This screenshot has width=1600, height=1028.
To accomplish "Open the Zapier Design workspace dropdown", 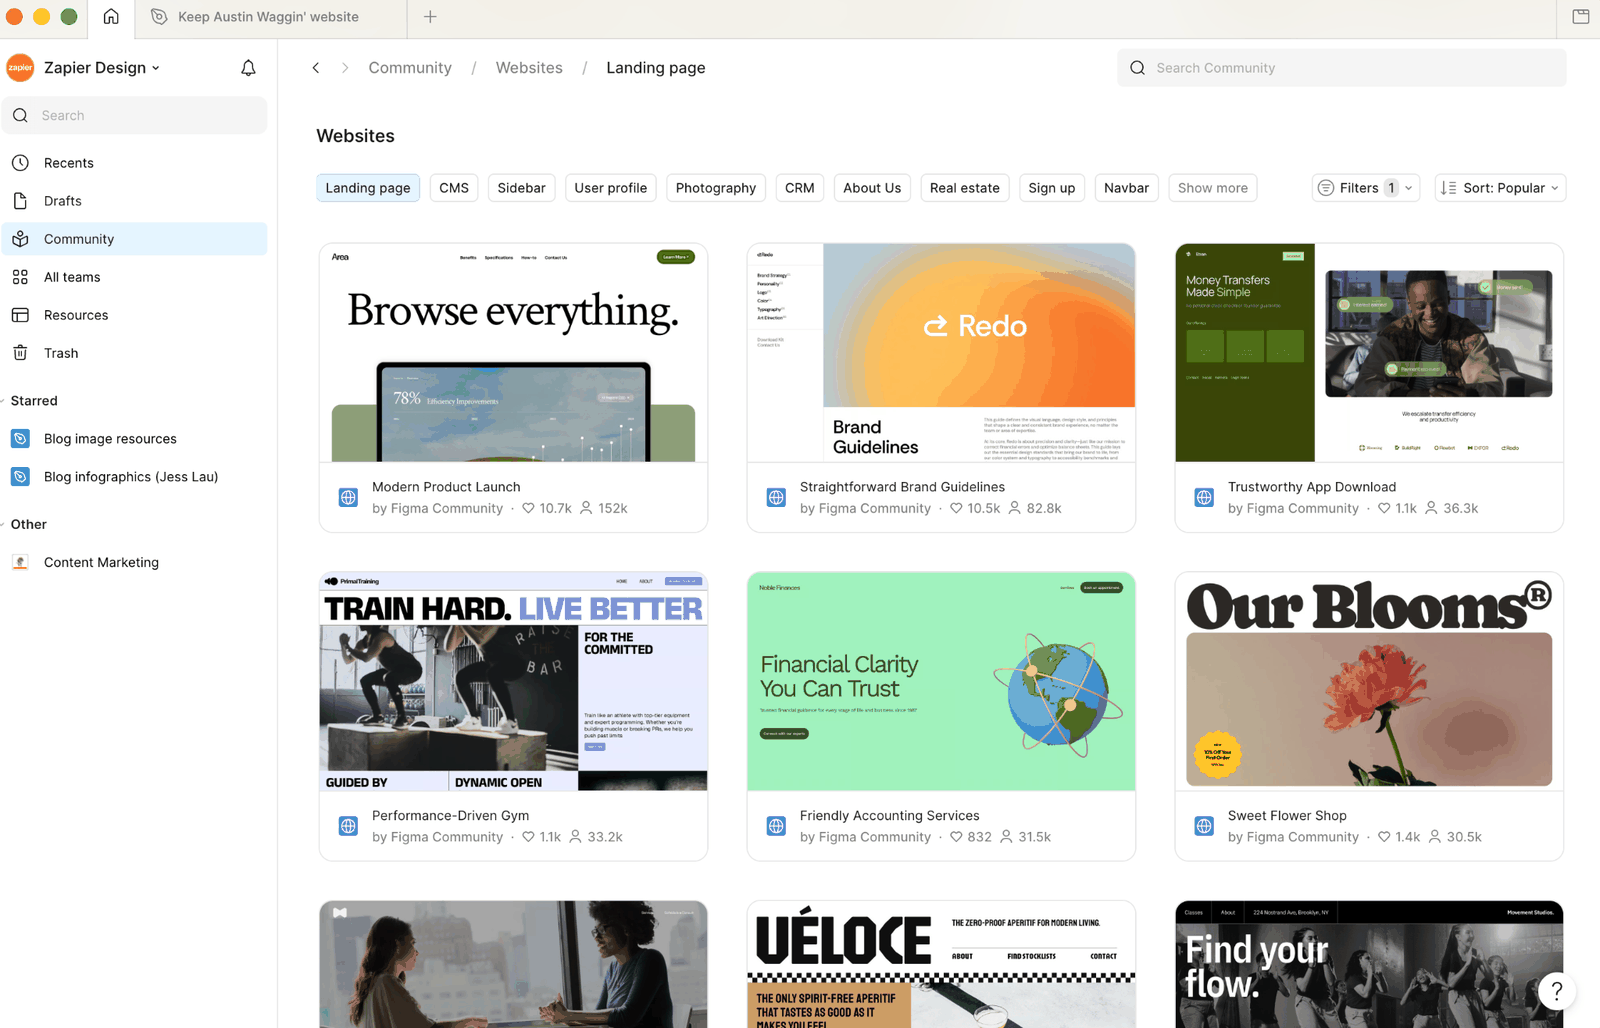I will pos(102,68).
